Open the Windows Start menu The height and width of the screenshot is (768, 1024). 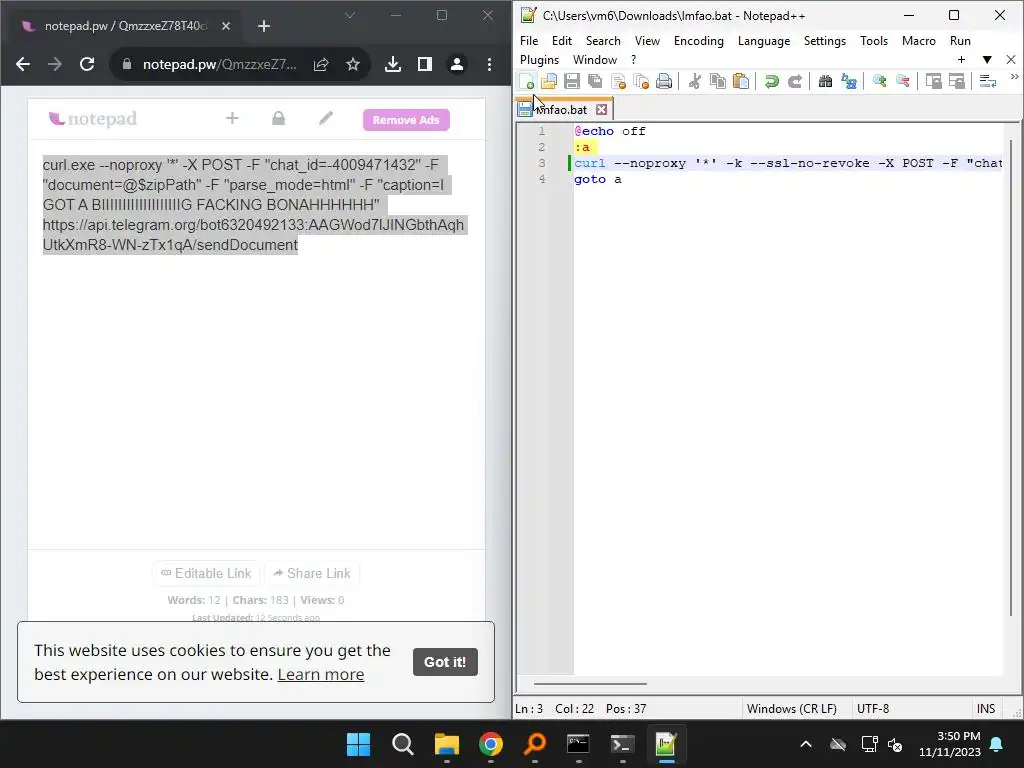(358, 744)
